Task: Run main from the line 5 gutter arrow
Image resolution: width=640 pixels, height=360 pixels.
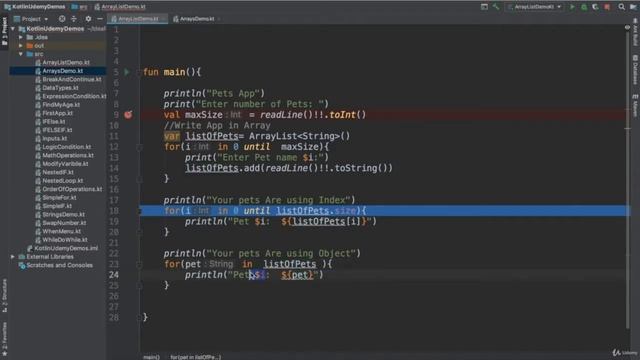Action: pyautogui.click(x=127, y=72)
